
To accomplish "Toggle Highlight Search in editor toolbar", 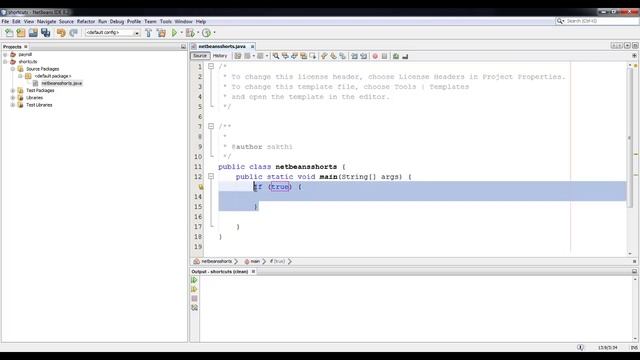I will [x=303, y=56].
